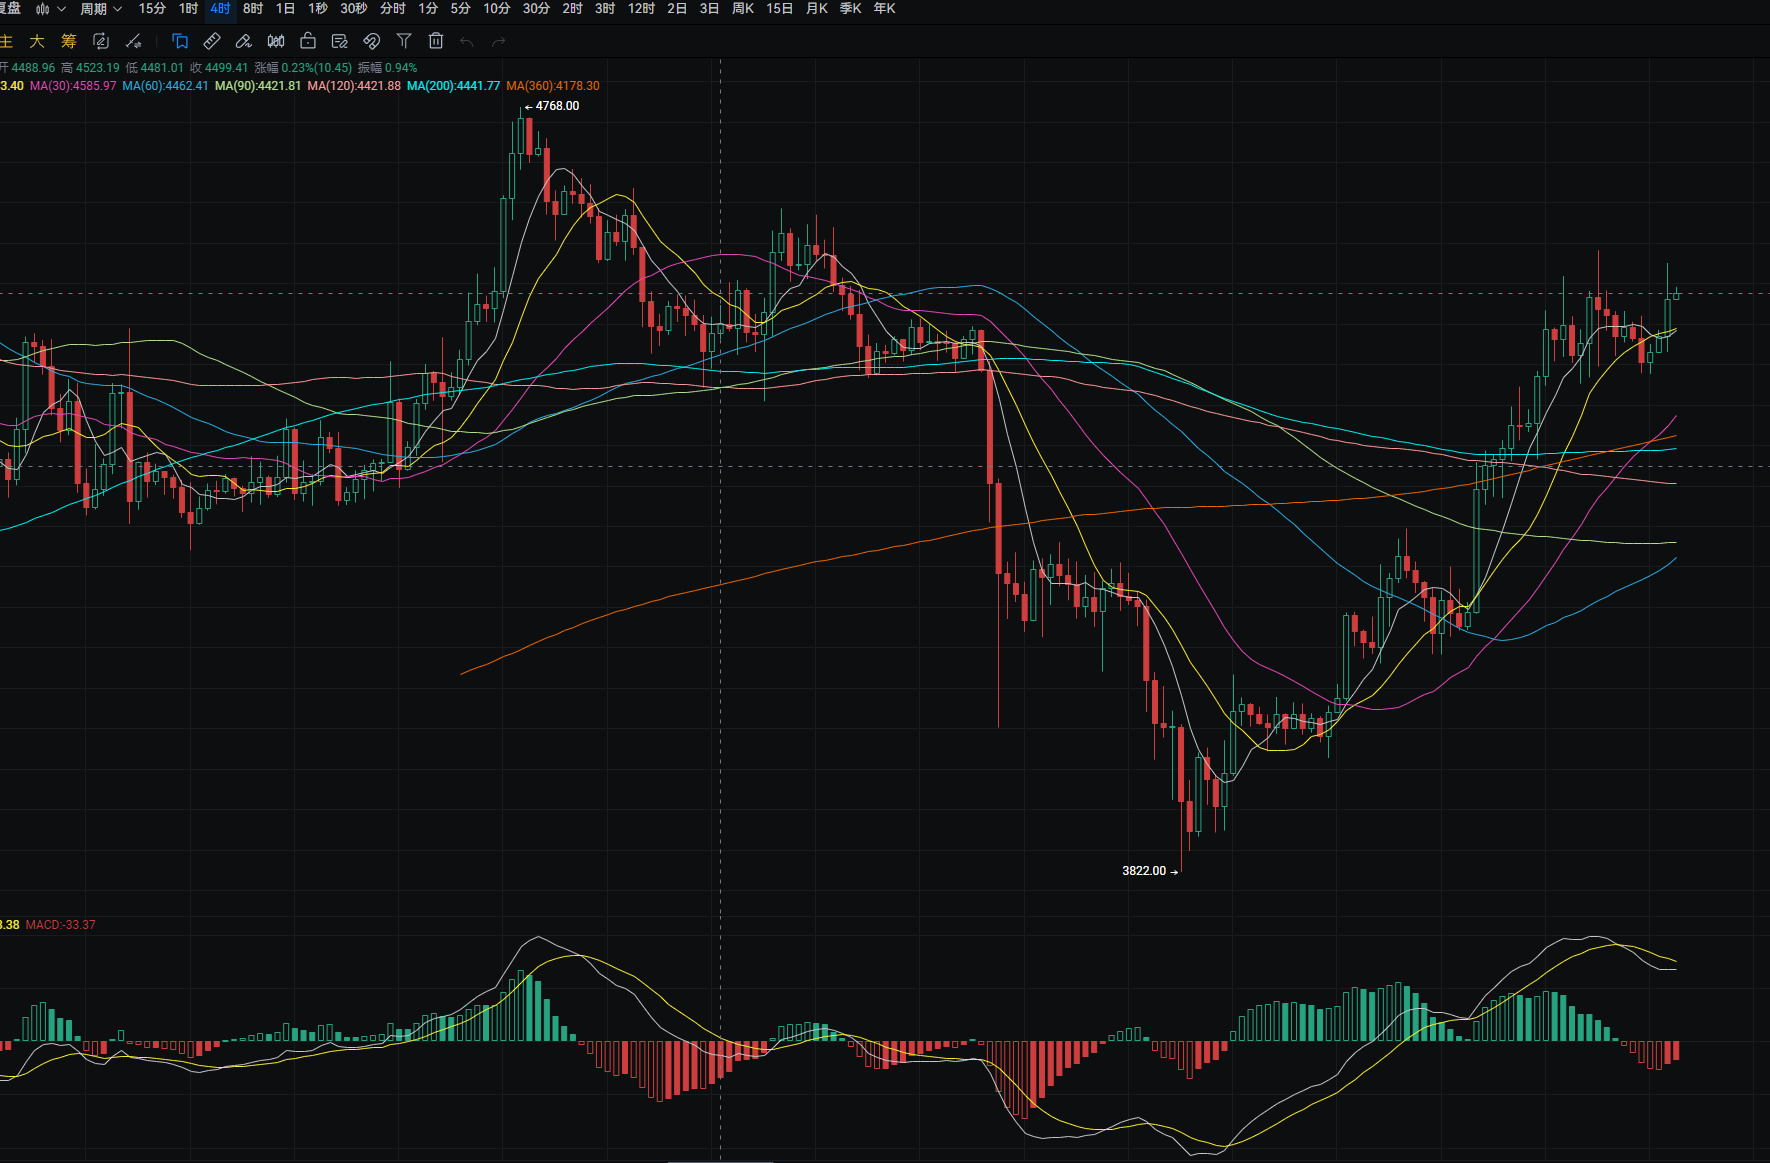Toggle the 筹 chip distribution button
This screenshot has height=1163, width=1770.
(69, 41)
